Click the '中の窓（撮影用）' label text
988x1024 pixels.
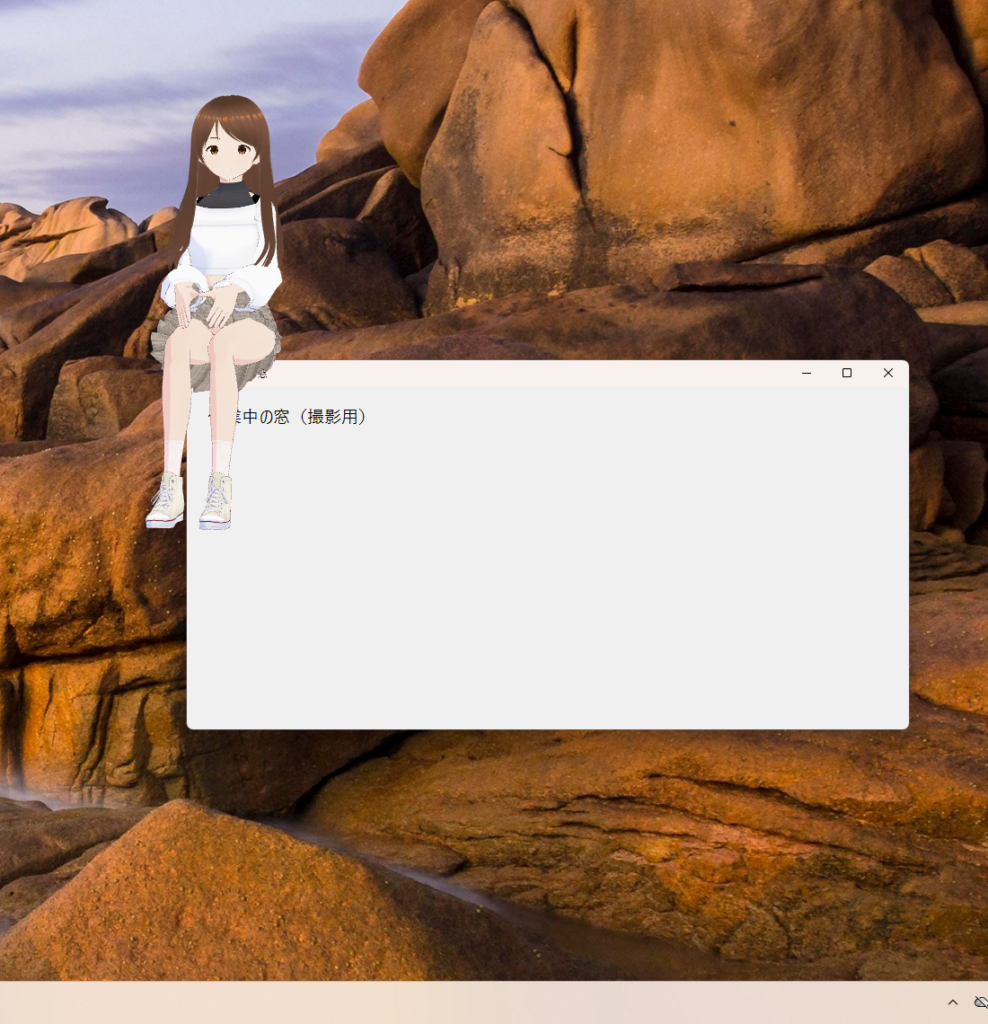[304, 417]
